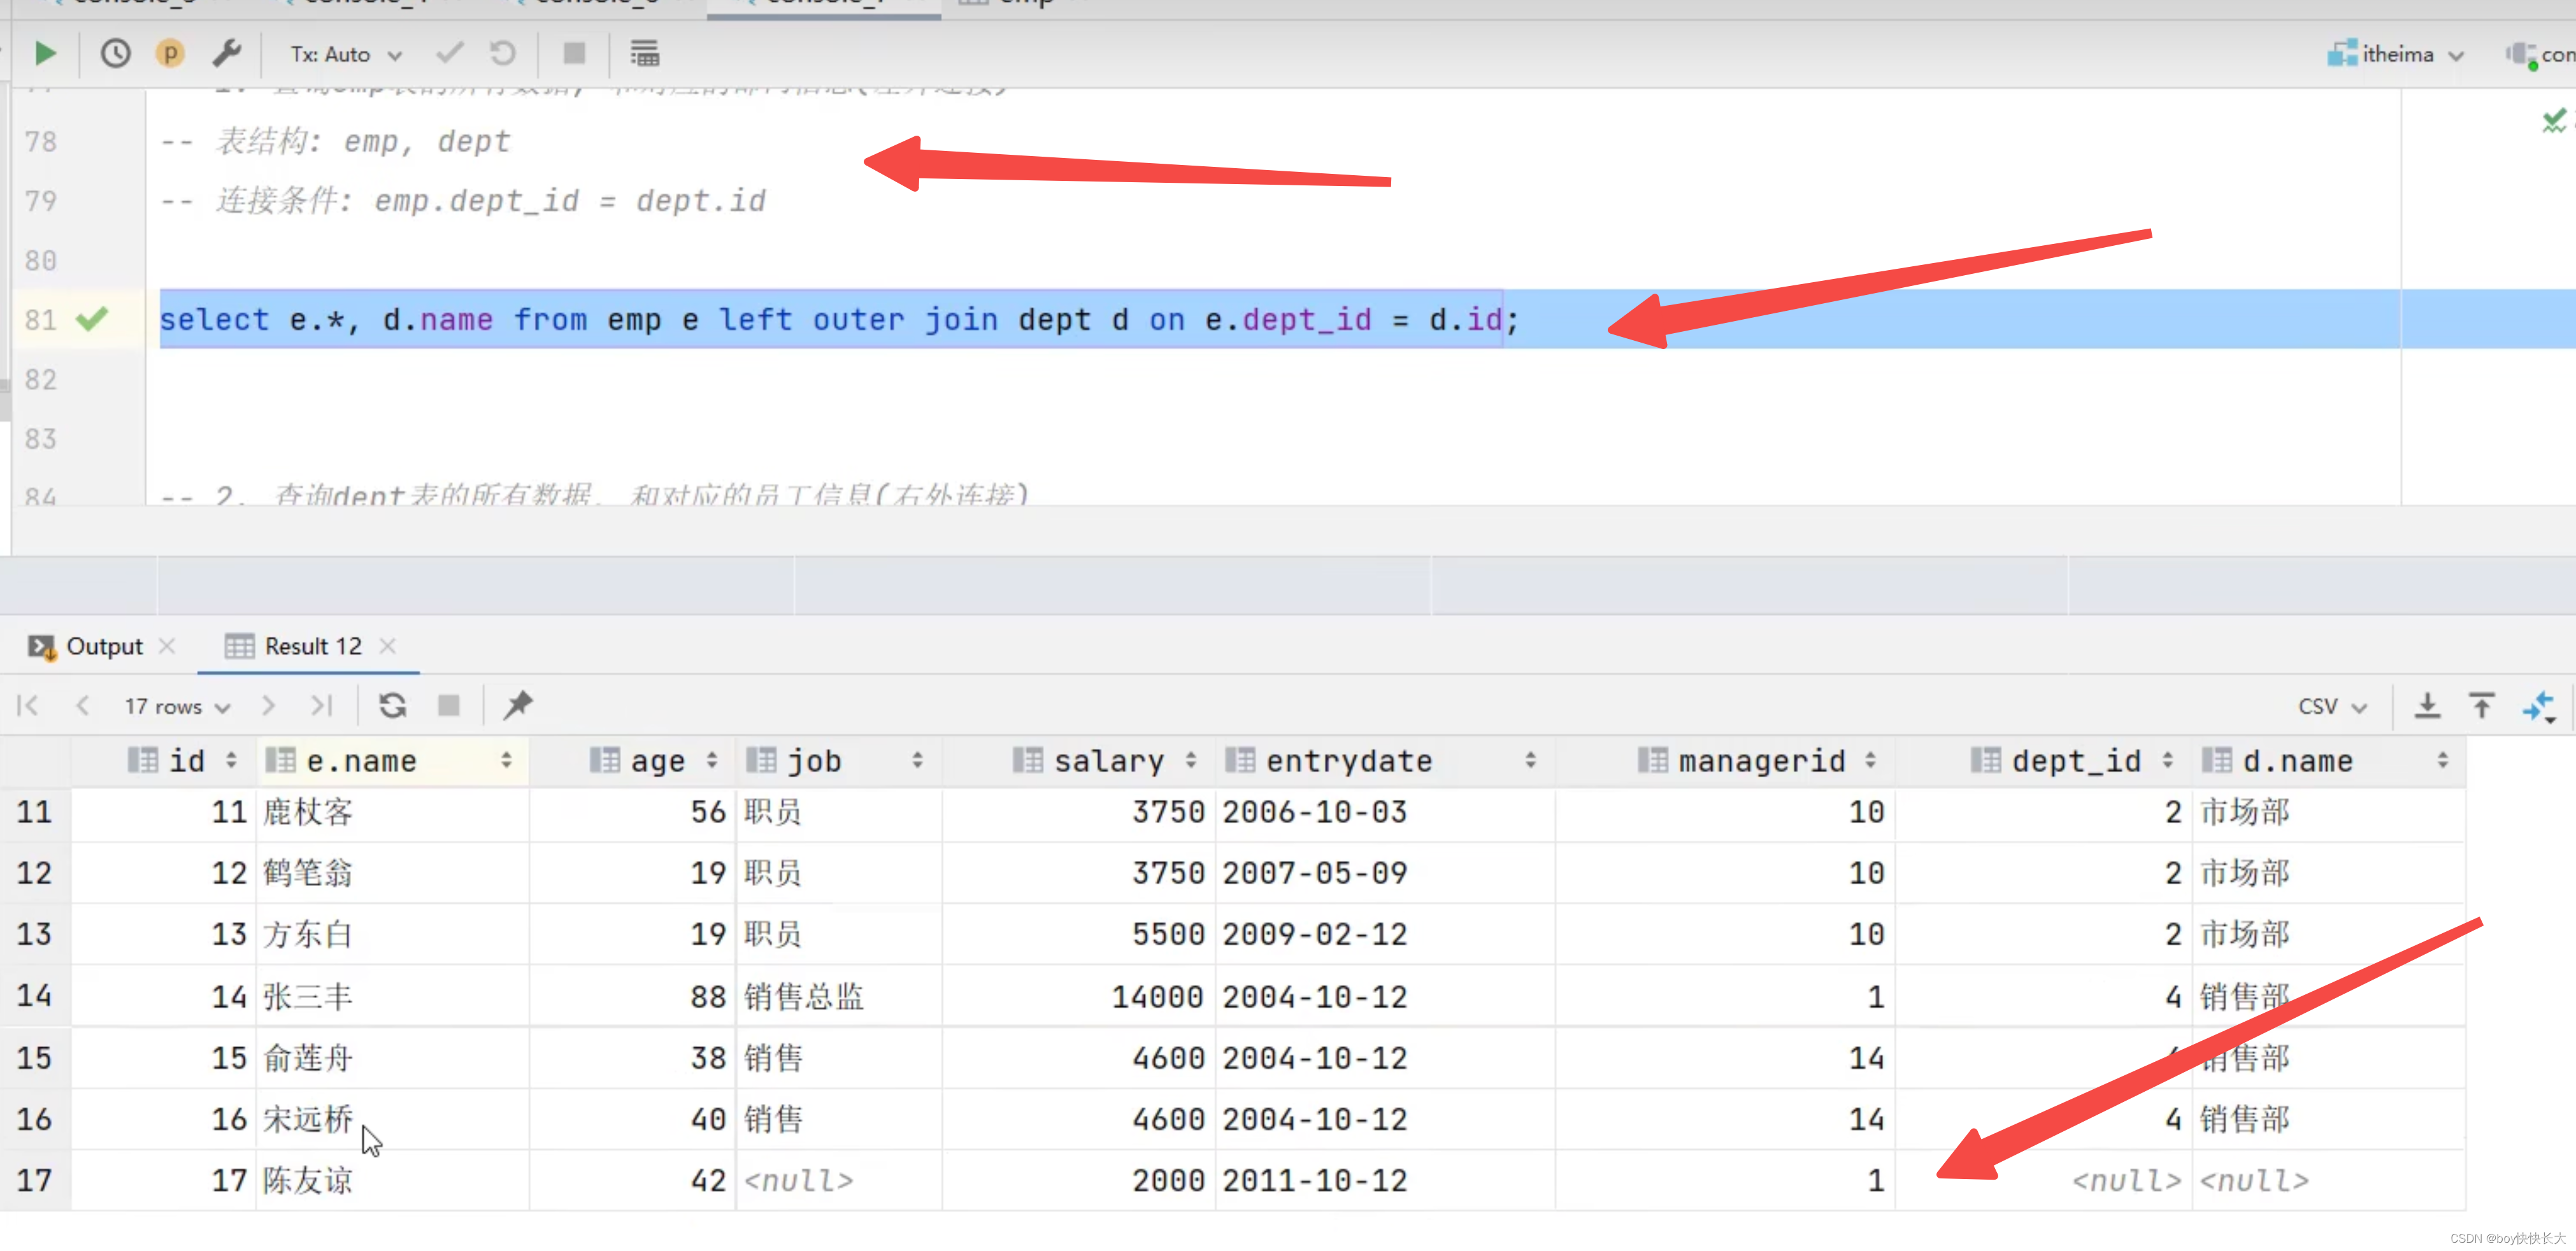This screenshot has width=2576, height=1251.
Task: Click the rollback arrow icon
Action: 503,53
